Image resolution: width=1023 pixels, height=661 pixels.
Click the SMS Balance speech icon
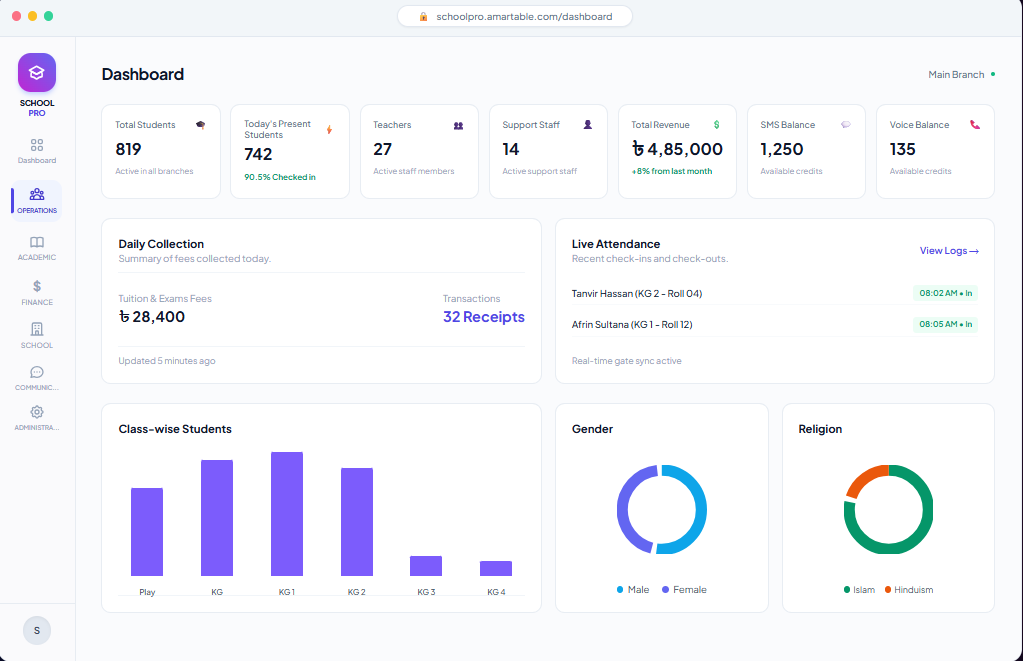(x=846, y=125)
